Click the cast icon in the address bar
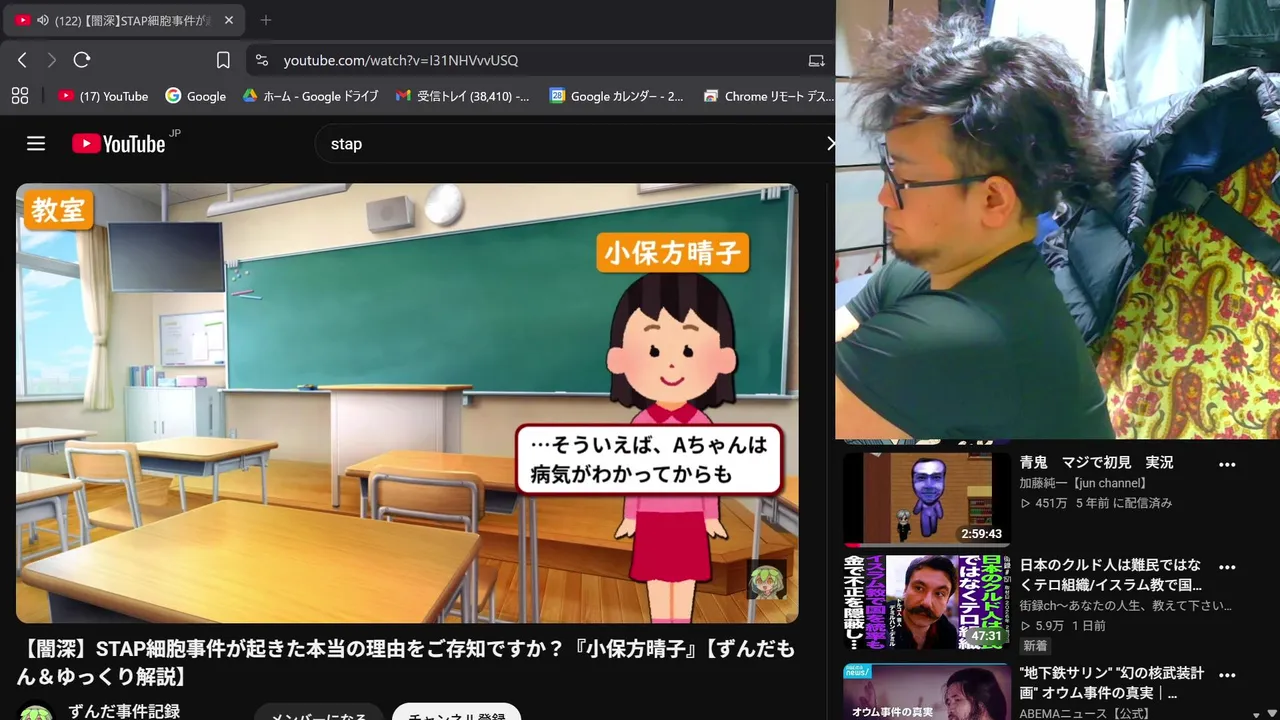Image resolution: width=1280 pixels, height=720 pixels. pyautogui.click(x=817, y=60)
